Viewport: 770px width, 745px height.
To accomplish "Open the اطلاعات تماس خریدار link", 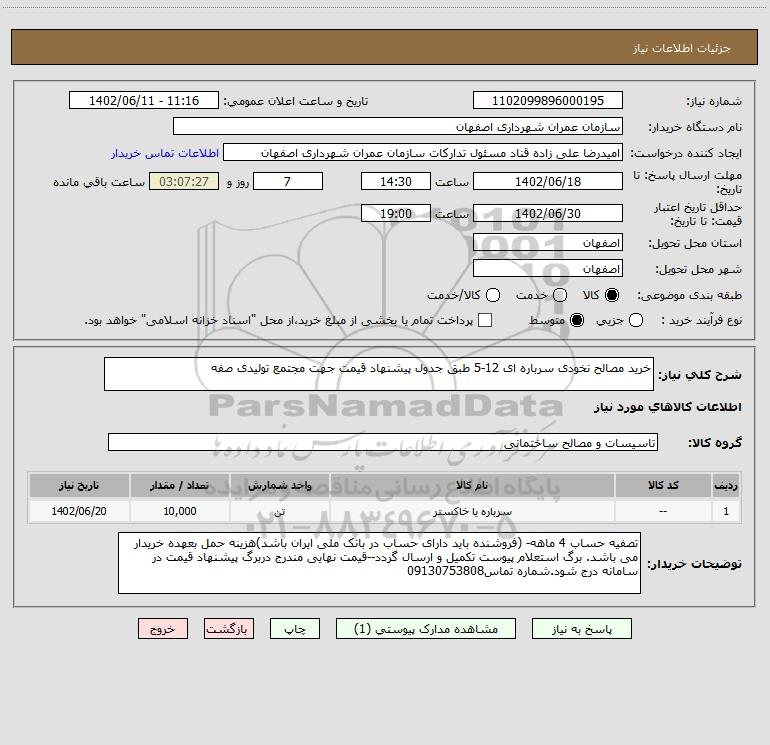I will pos(165,153).
